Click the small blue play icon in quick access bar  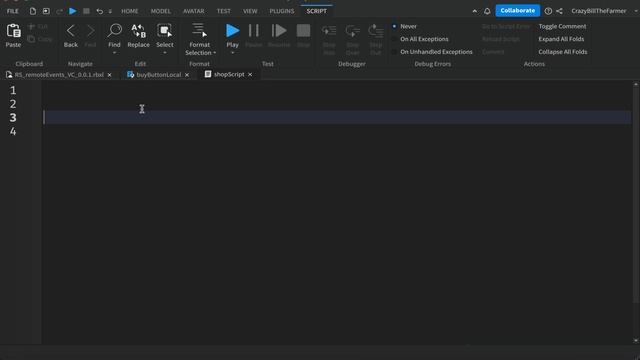tap(72, 11)
